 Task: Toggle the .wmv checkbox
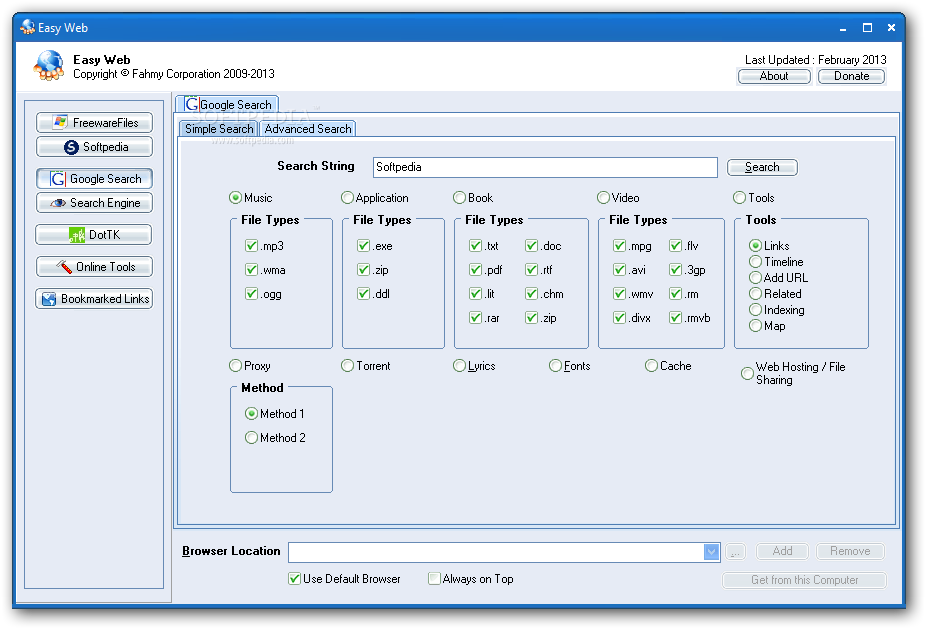tap(619, 294)
